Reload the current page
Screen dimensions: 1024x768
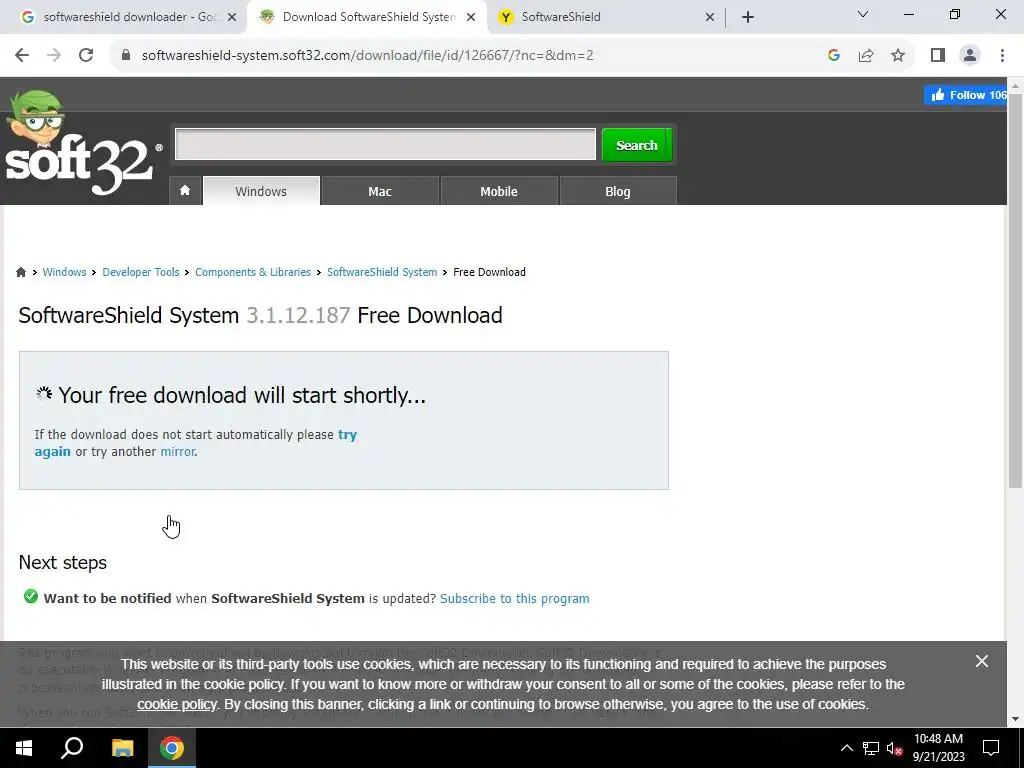pos(86,55)
